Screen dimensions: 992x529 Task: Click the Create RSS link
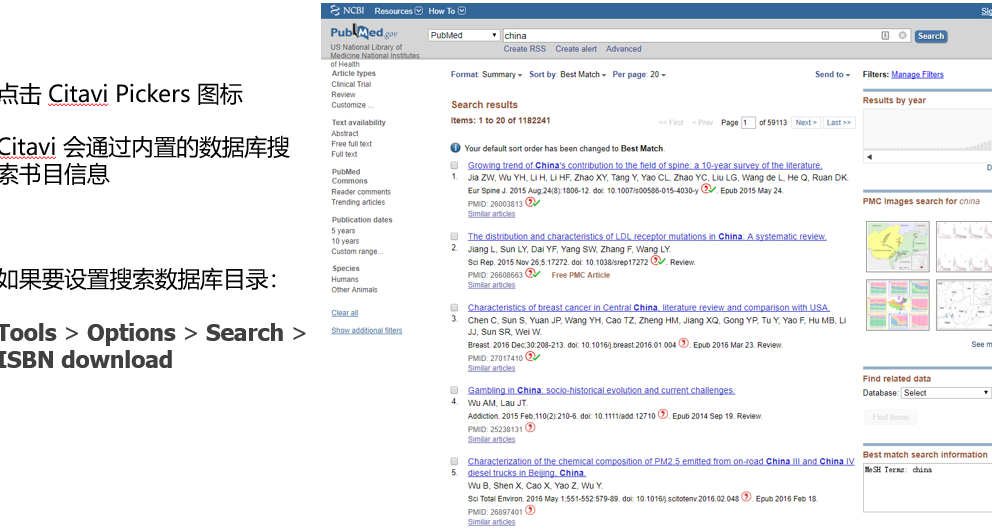click(524, 49)
